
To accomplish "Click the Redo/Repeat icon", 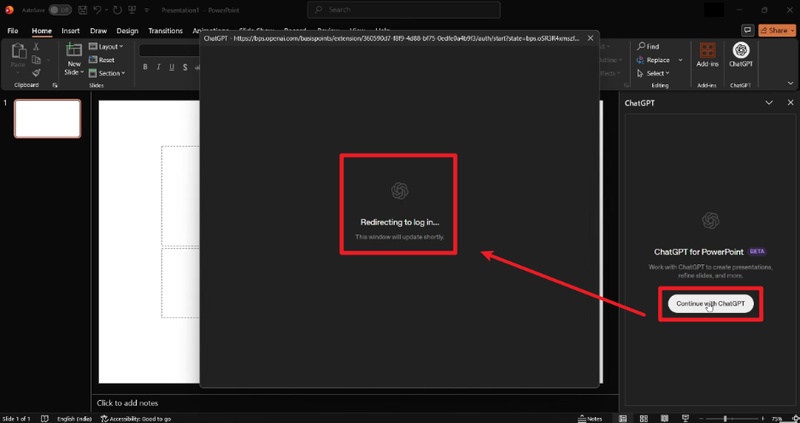I will tap(118, 10).
